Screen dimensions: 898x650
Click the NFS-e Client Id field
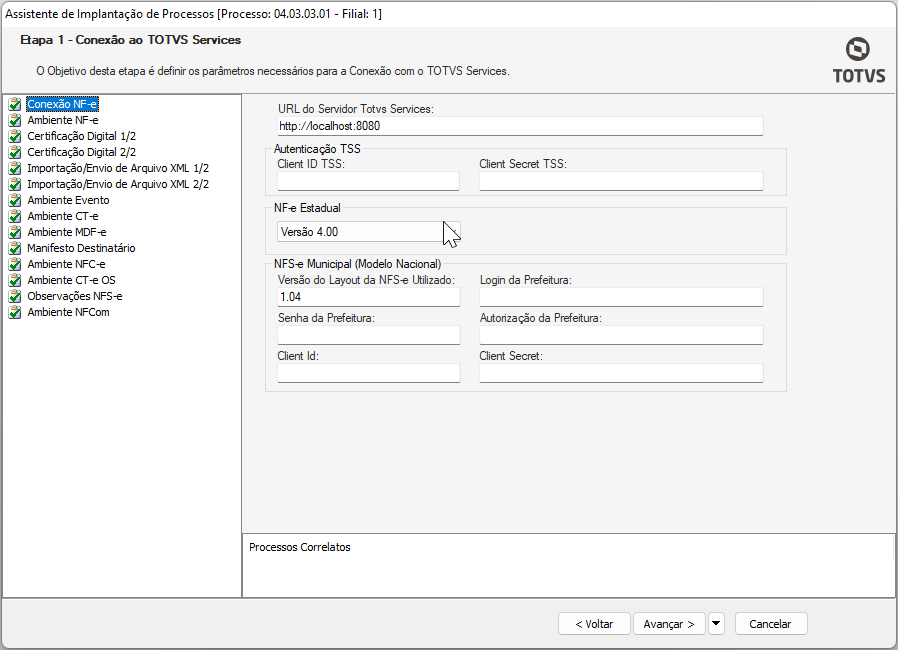pos(369,373)
